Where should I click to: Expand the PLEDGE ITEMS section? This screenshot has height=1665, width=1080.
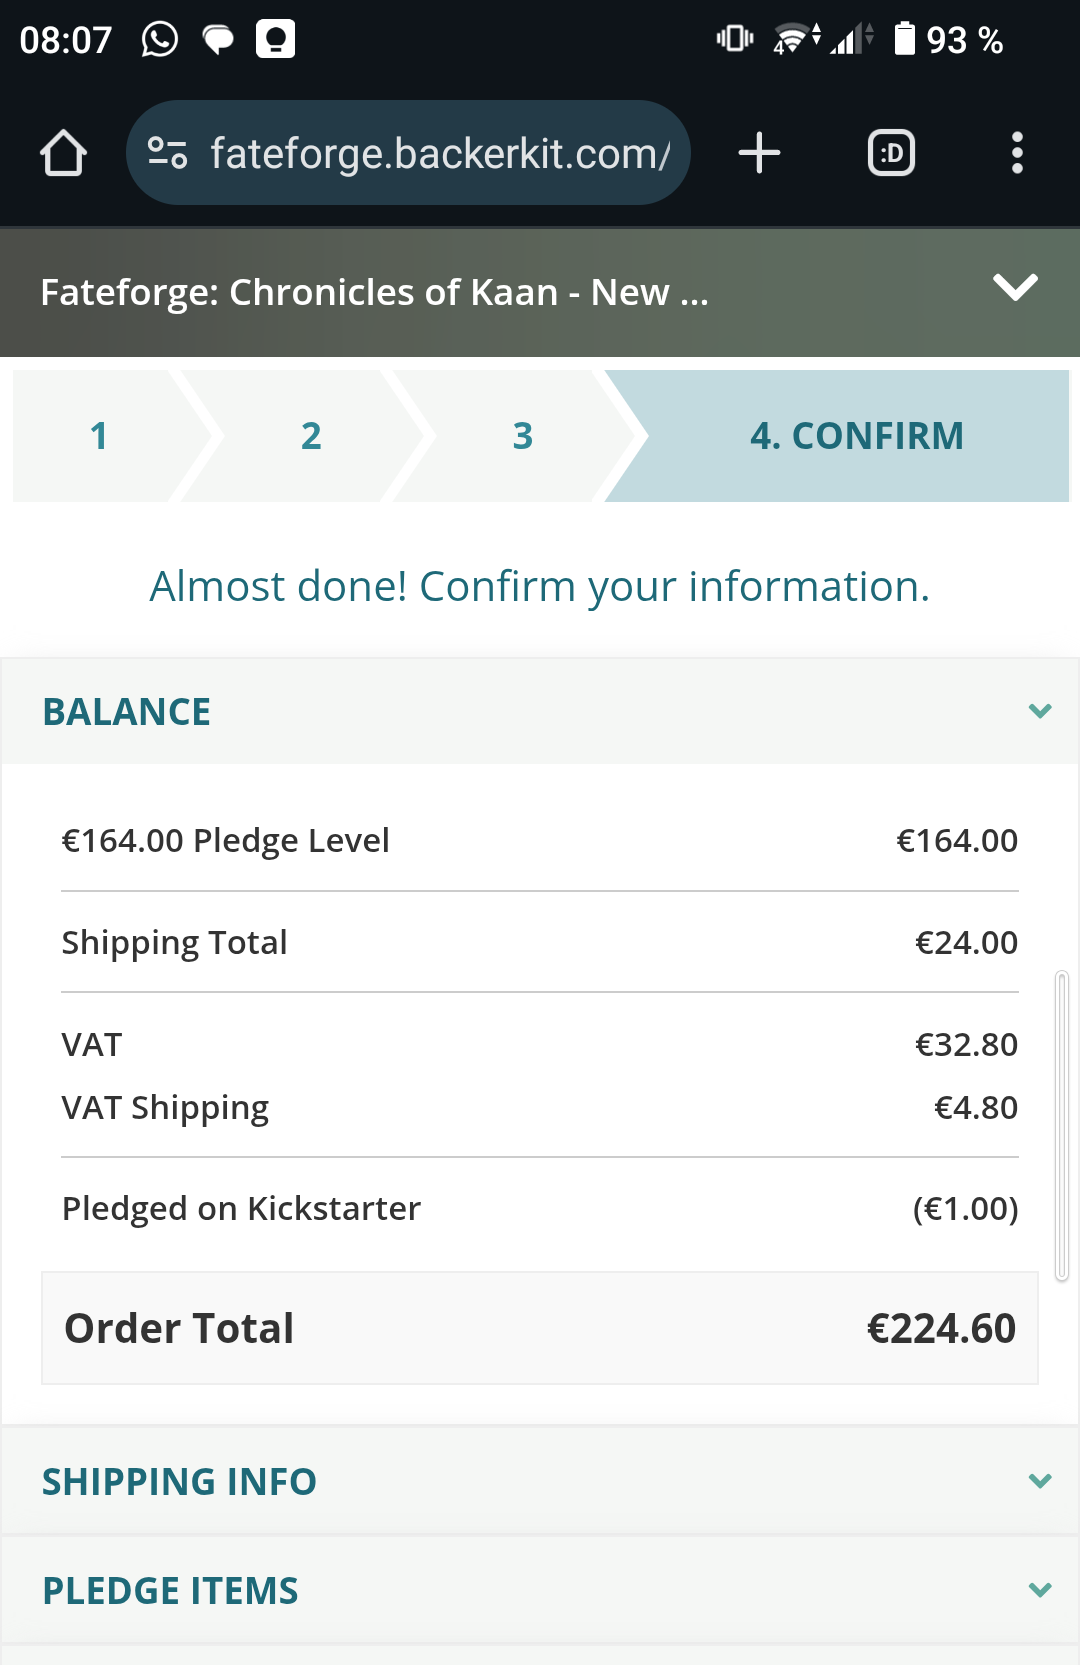tap(1040, 1590)
